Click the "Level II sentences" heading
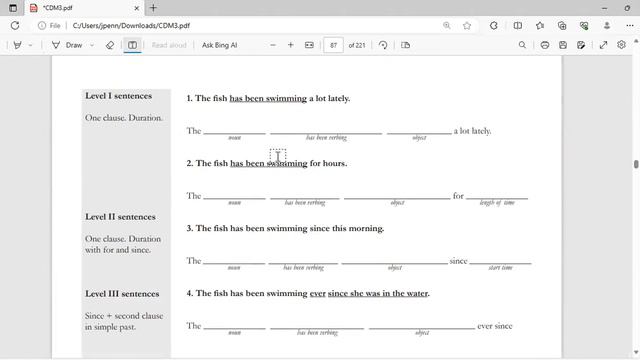The image size is (640, 360). coord(120,217)
